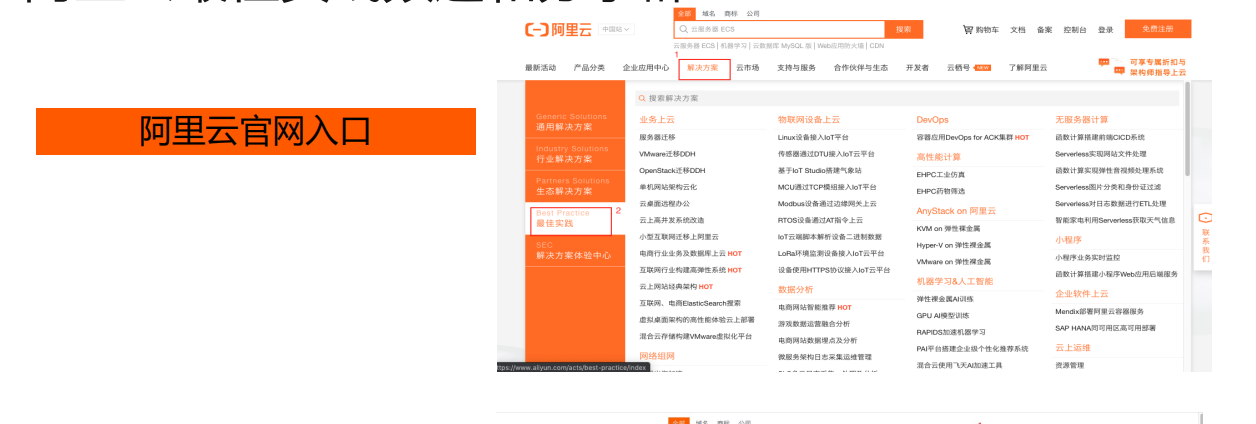Select the 商标 search tab
1256x424 pixels.
pos(731,14)
